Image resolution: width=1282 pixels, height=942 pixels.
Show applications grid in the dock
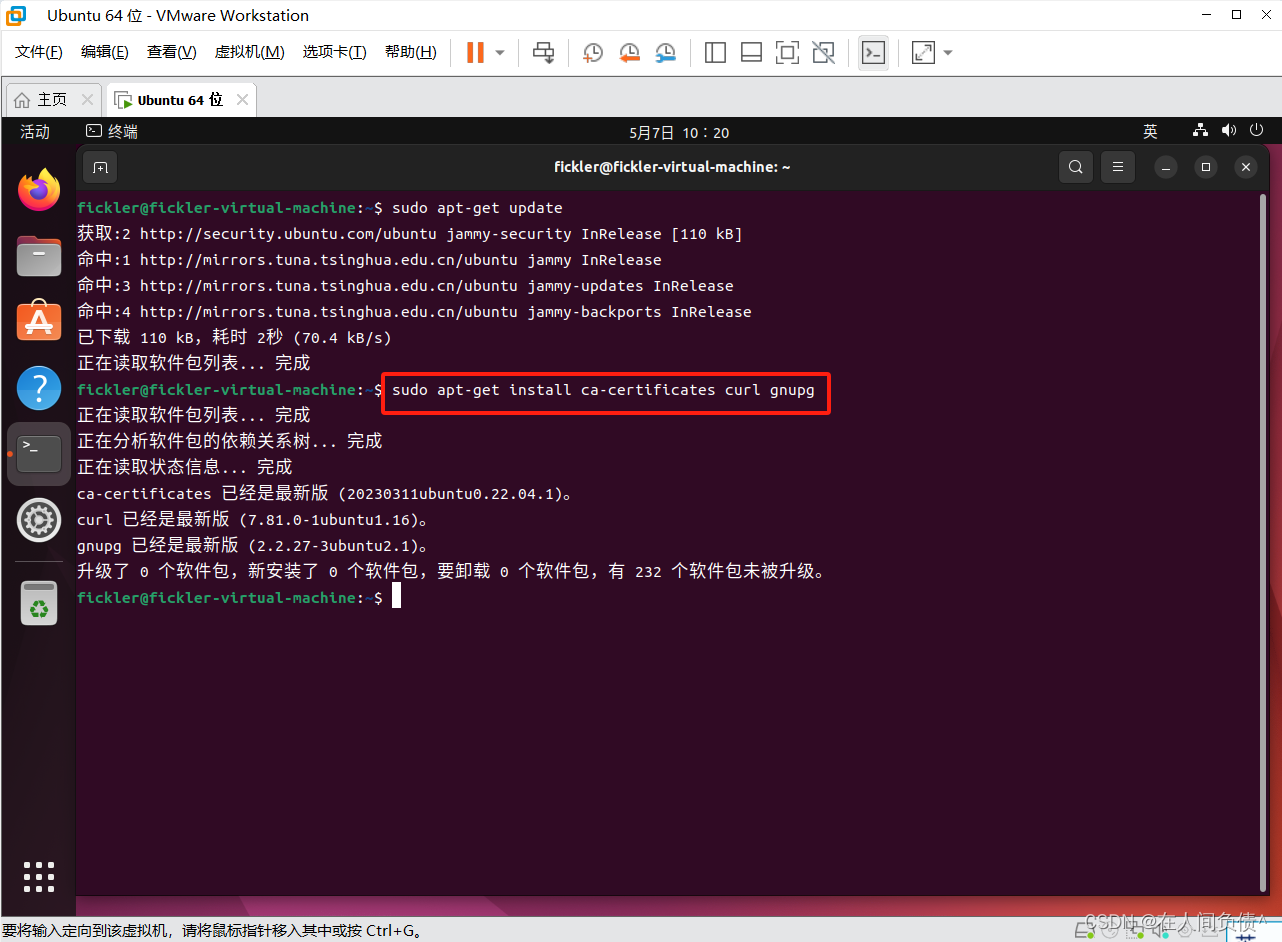[x=39, y=876]
